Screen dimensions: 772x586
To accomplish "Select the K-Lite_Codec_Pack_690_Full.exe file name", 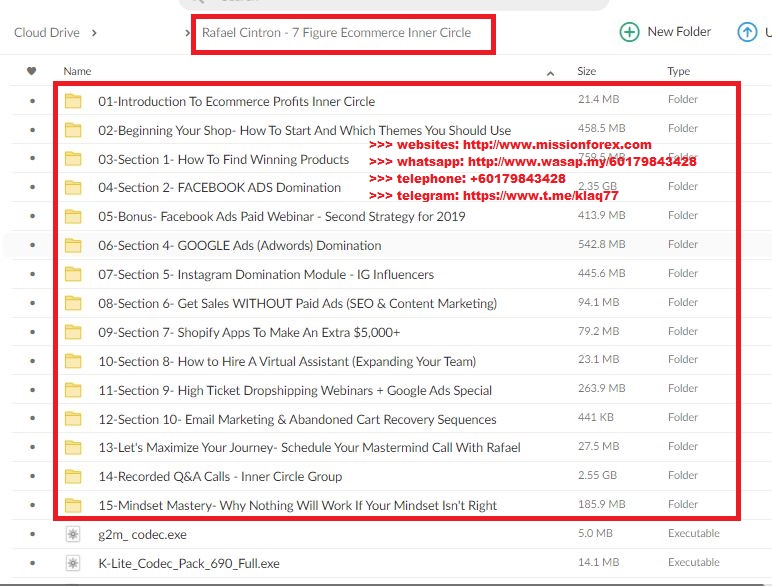I will (x=189, y=563).
